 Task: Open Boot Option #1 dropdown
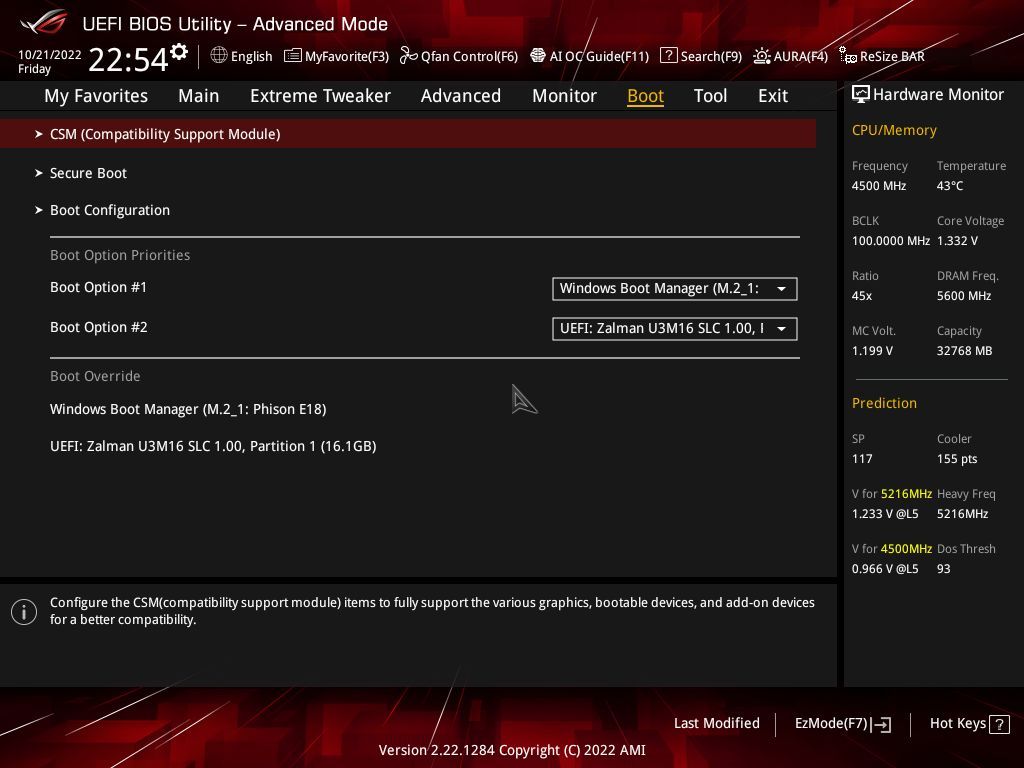pos(675,289)
